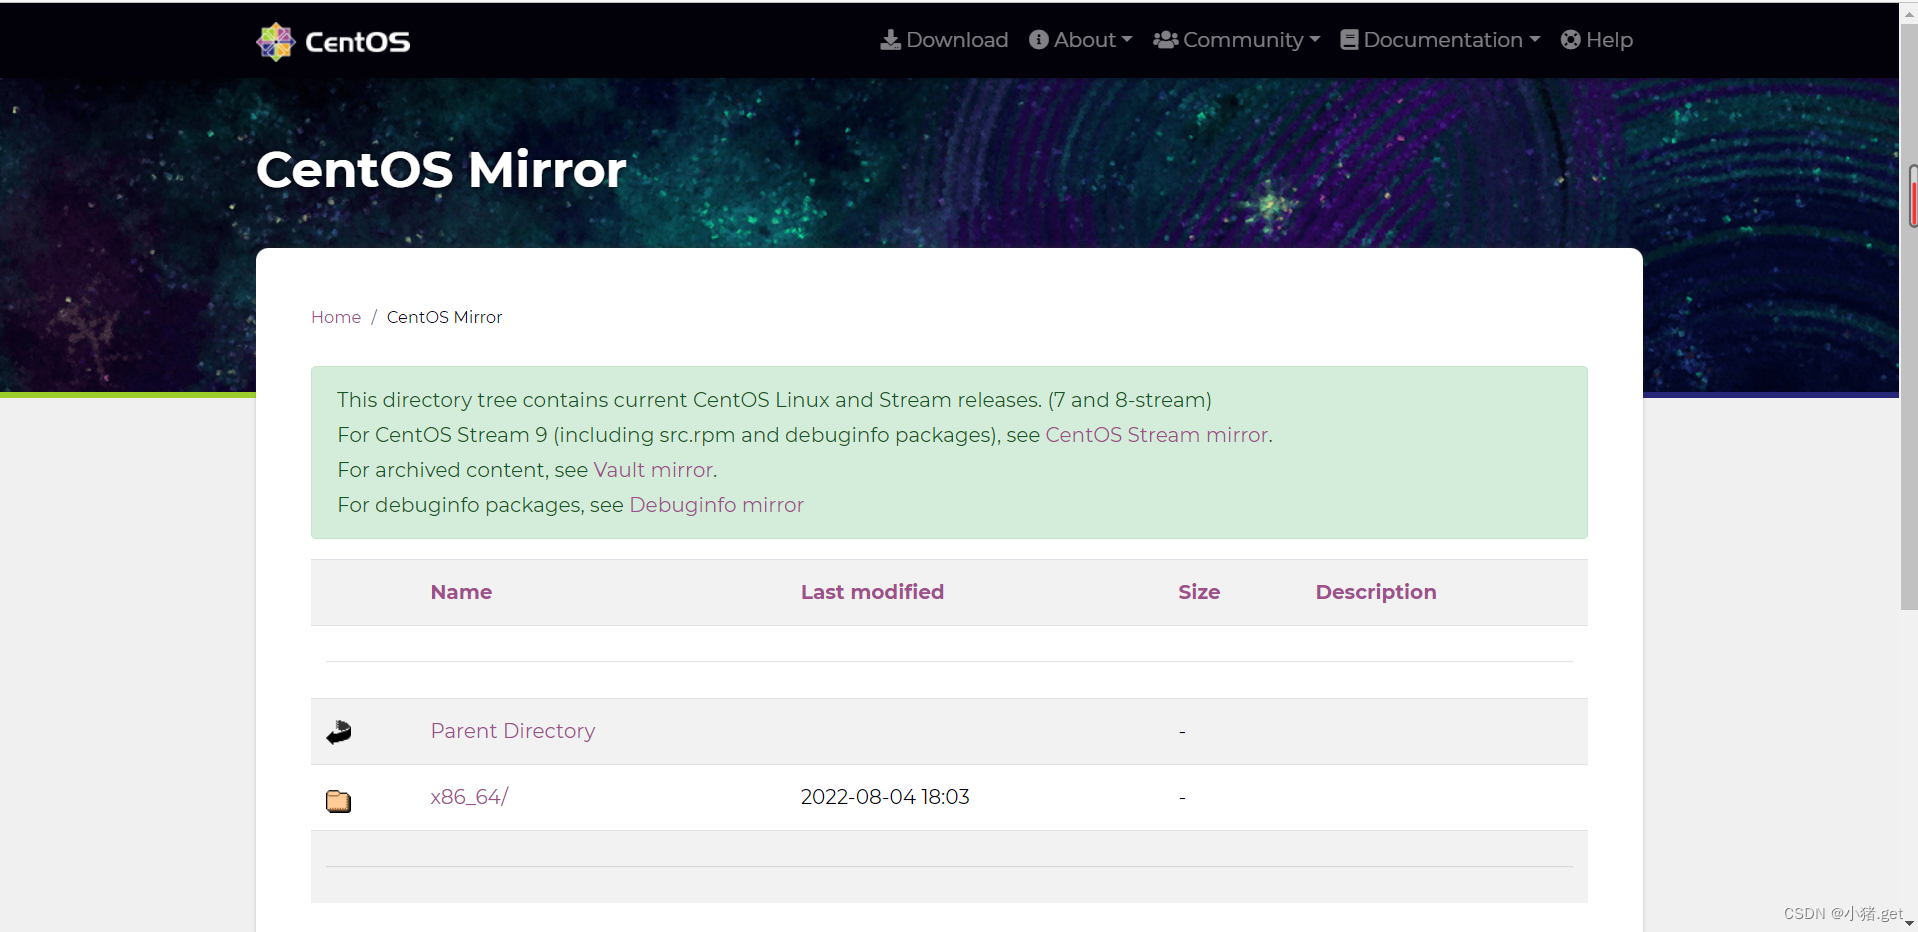Sort listing by Description header
The image size is (1918, 932).
1376,592
